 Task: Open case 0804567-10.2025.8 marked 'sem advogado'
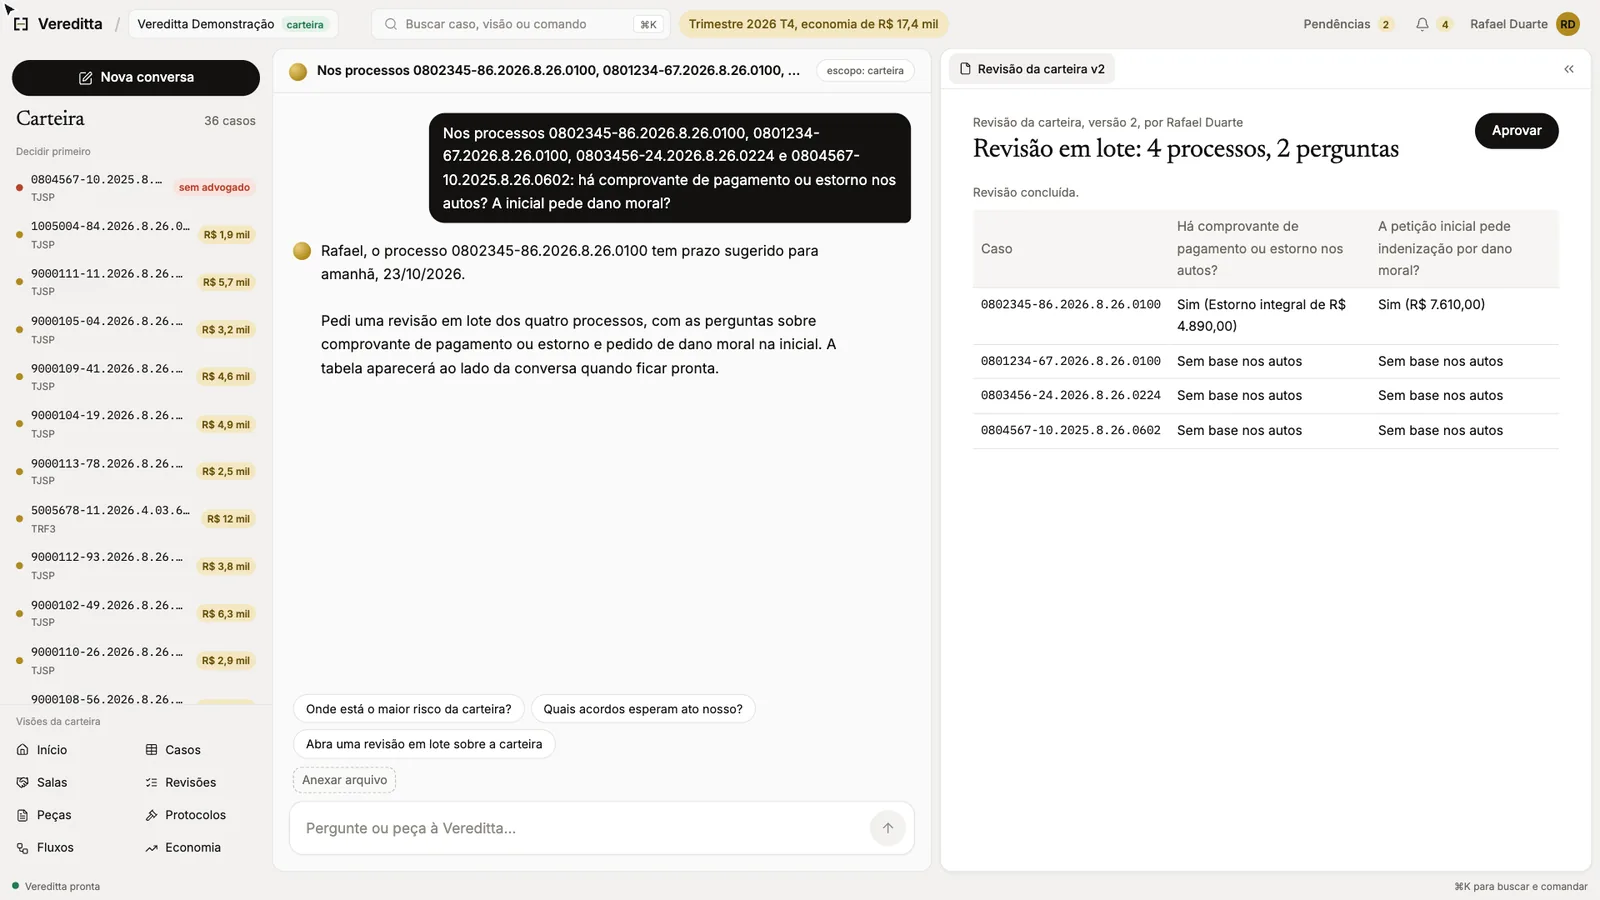(136, 187)
